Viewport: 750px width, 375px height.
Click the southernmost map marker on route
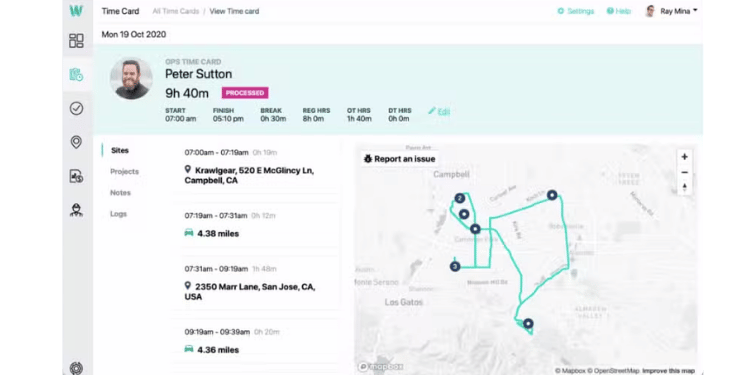click(528, 324)
